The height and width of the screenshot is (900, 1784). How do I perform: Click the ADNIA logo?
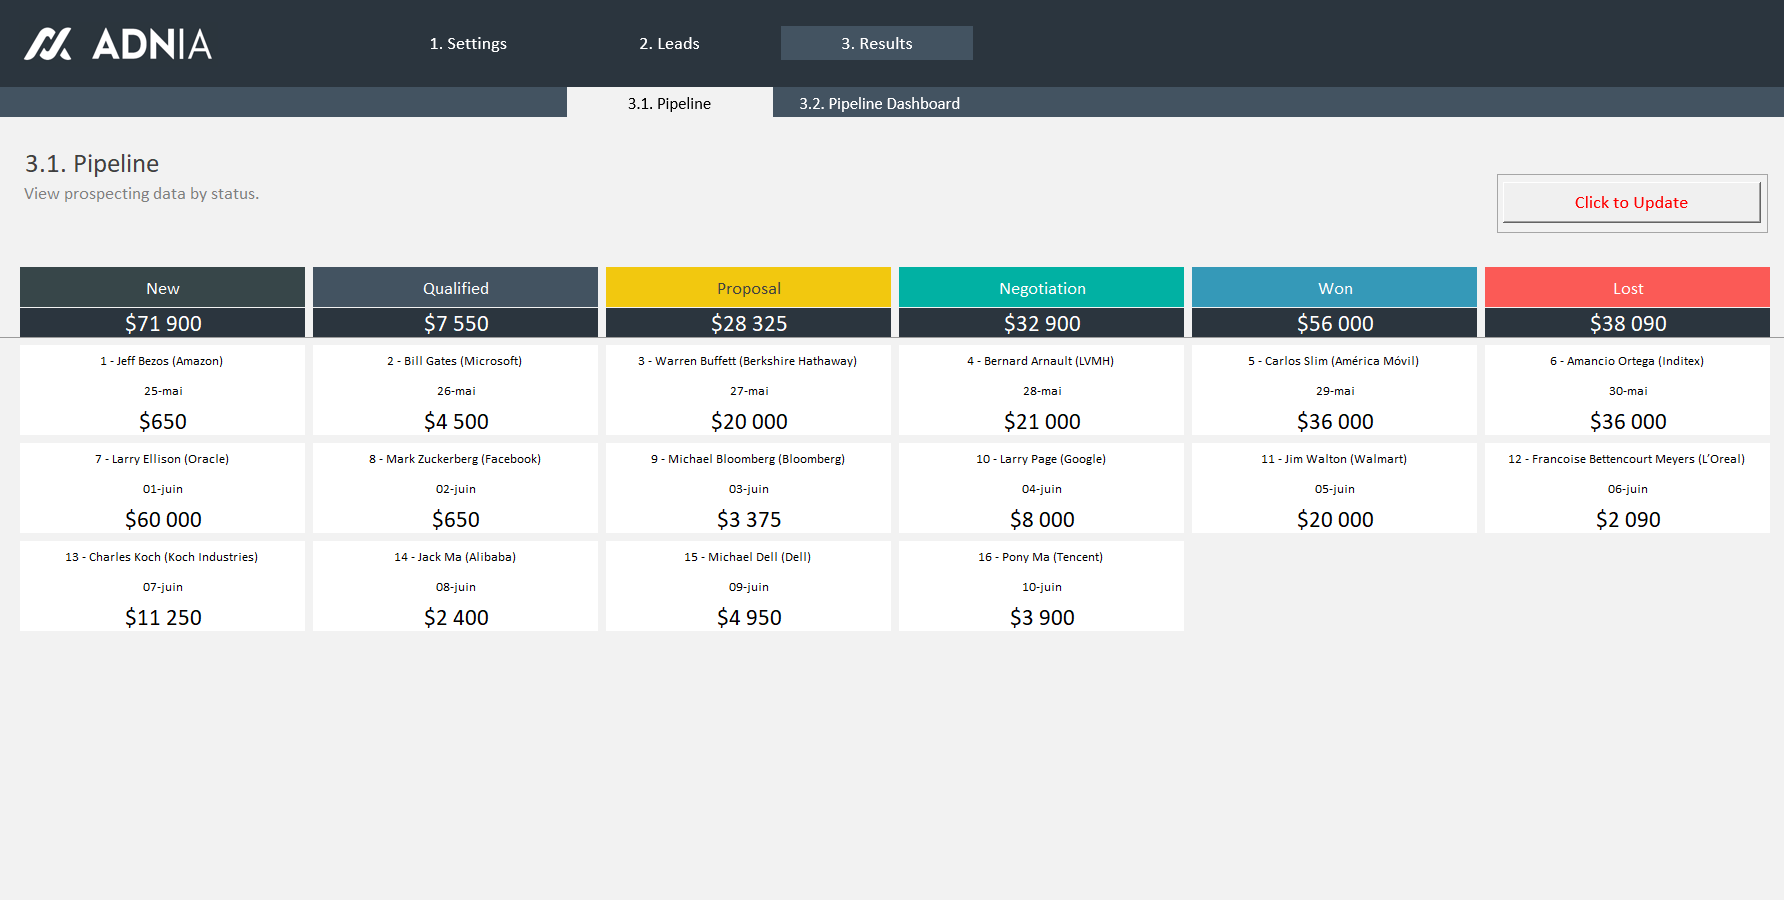point(118,44)
